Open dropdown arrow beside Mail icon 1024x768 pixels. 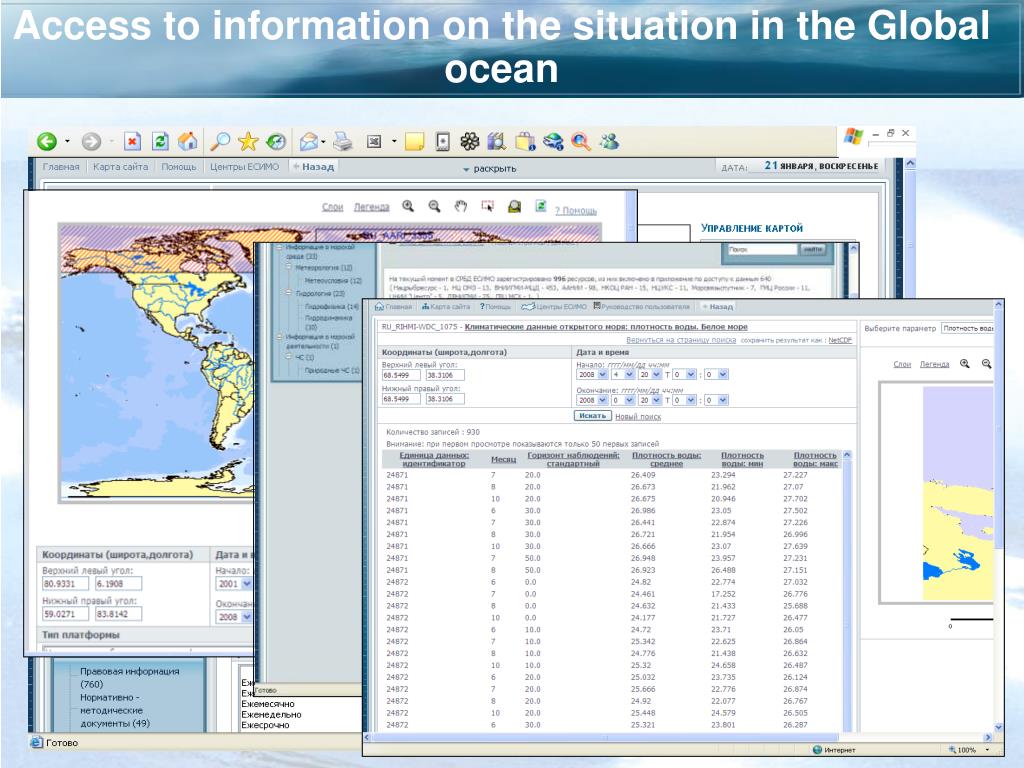pyautogui.click(x=323, y=142)
